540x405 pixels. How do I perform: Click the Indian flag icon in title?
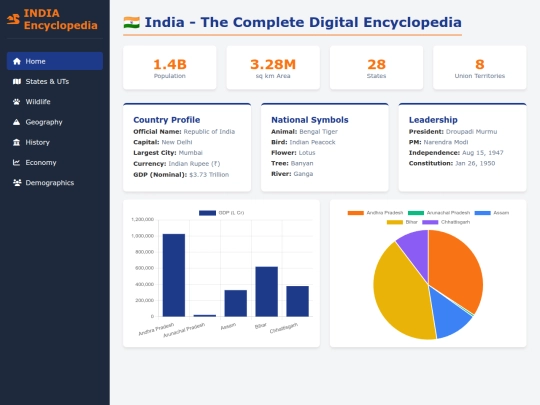[132, 22]
